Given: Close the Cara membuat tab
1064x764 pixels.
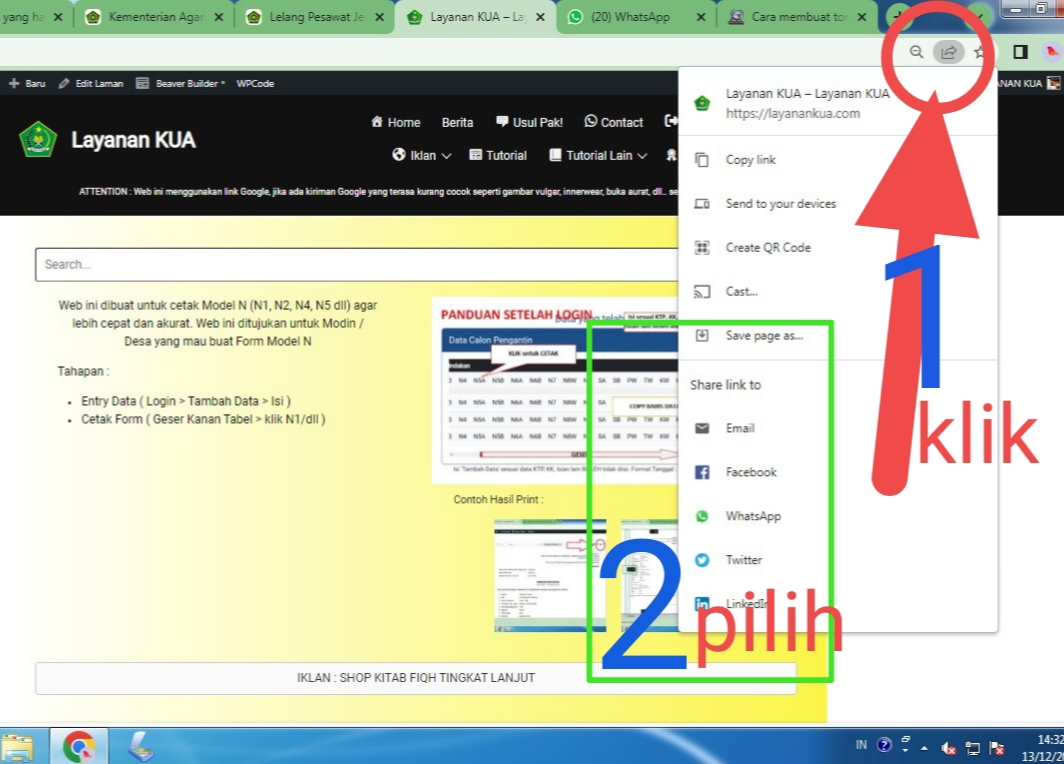Looking at the screenshot, I should 862,17.
